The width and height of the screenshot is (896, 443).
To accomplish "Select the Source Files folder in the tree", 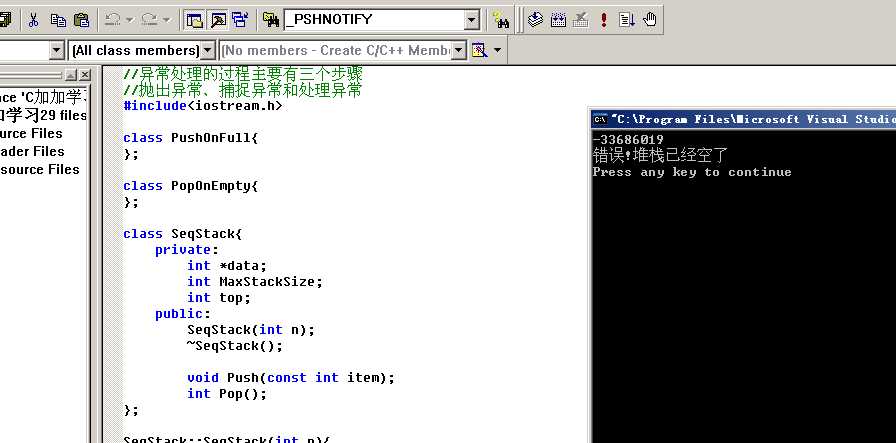I will [31, 133].
